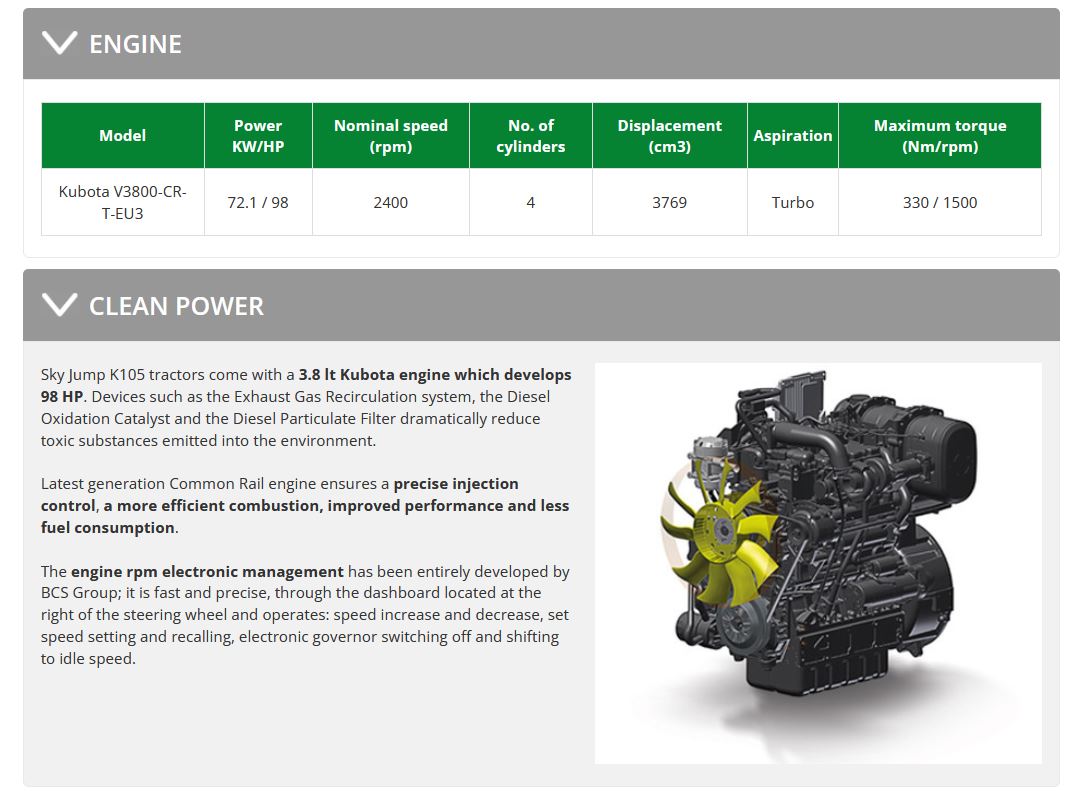
Task: Collapse the ENGINE section chevron
Action: point(60,43)
